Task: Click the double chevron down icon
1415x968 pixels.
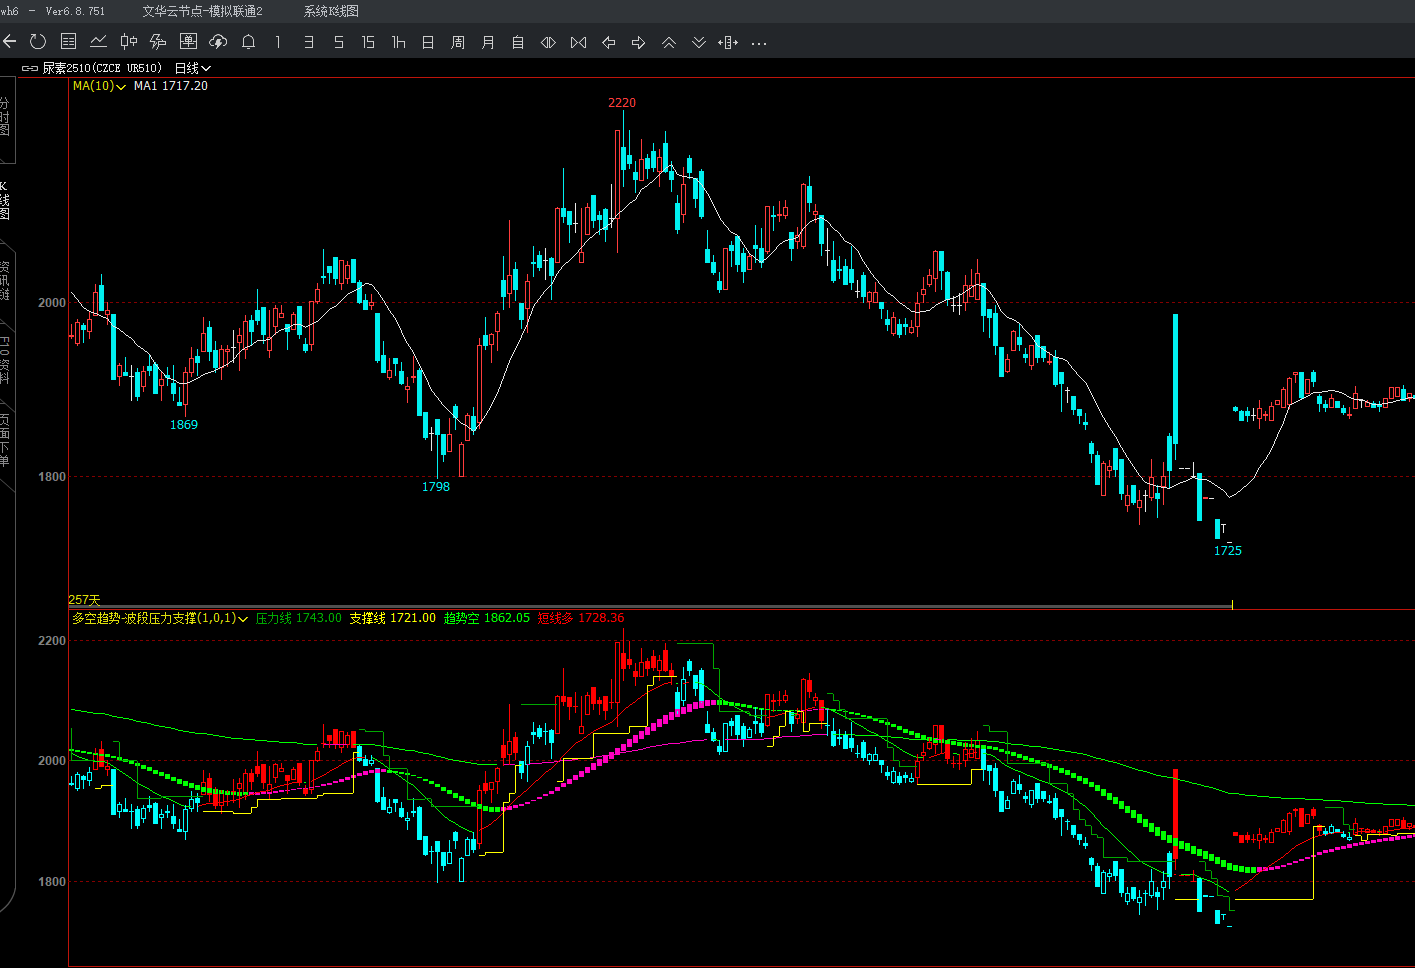Action: [x=698, y=42]
